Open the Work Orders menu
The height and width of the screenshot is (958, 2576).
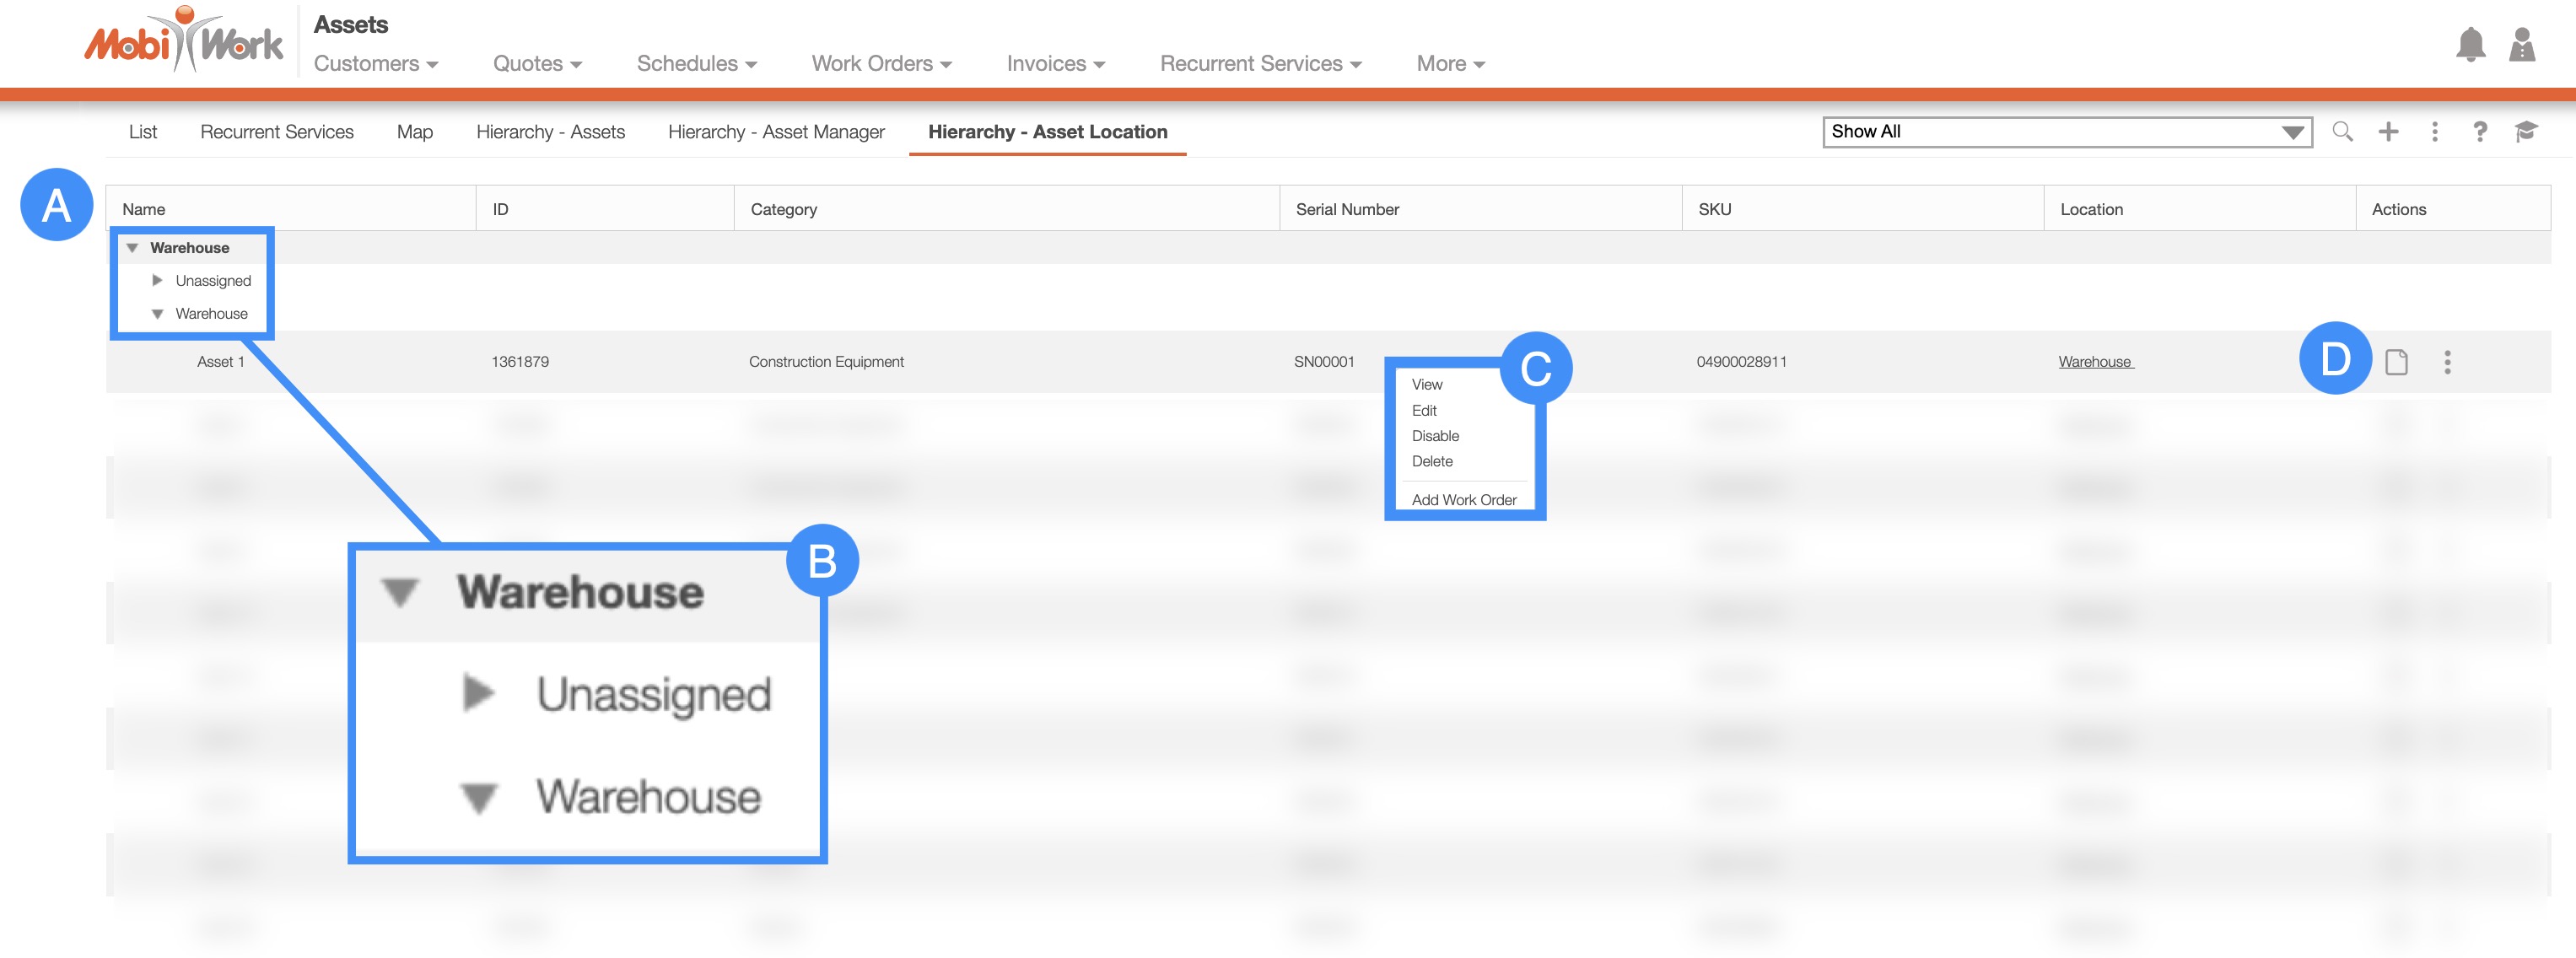click(881, 64)
